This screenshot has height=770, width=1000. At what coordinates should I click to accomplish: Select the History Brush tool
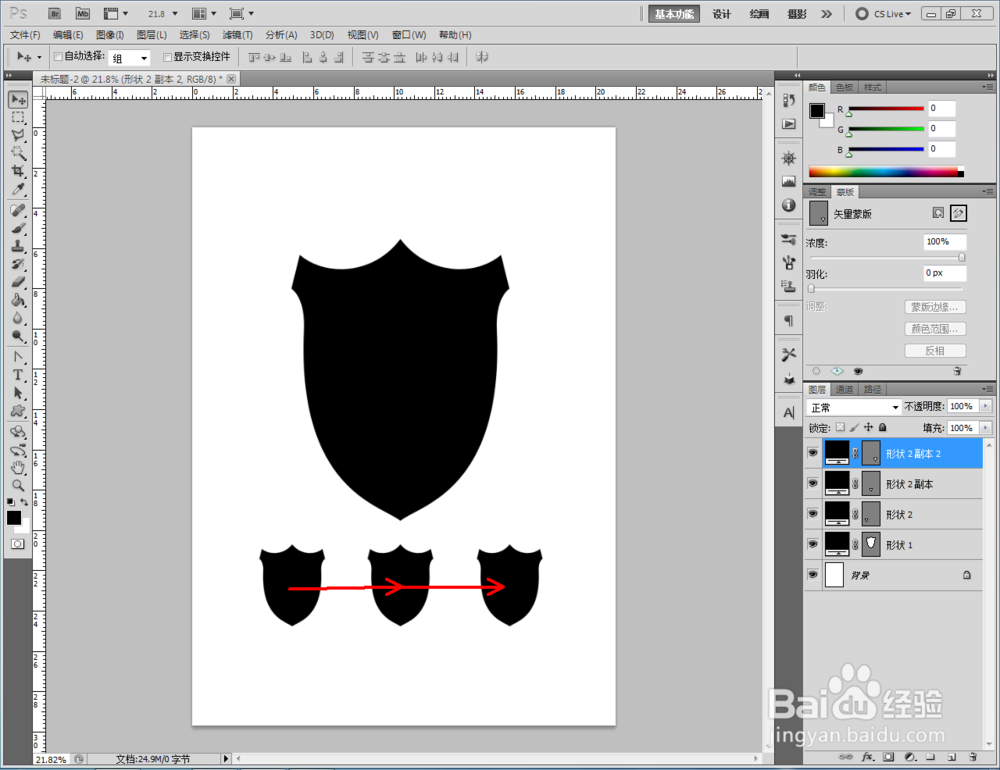(18, 264)
